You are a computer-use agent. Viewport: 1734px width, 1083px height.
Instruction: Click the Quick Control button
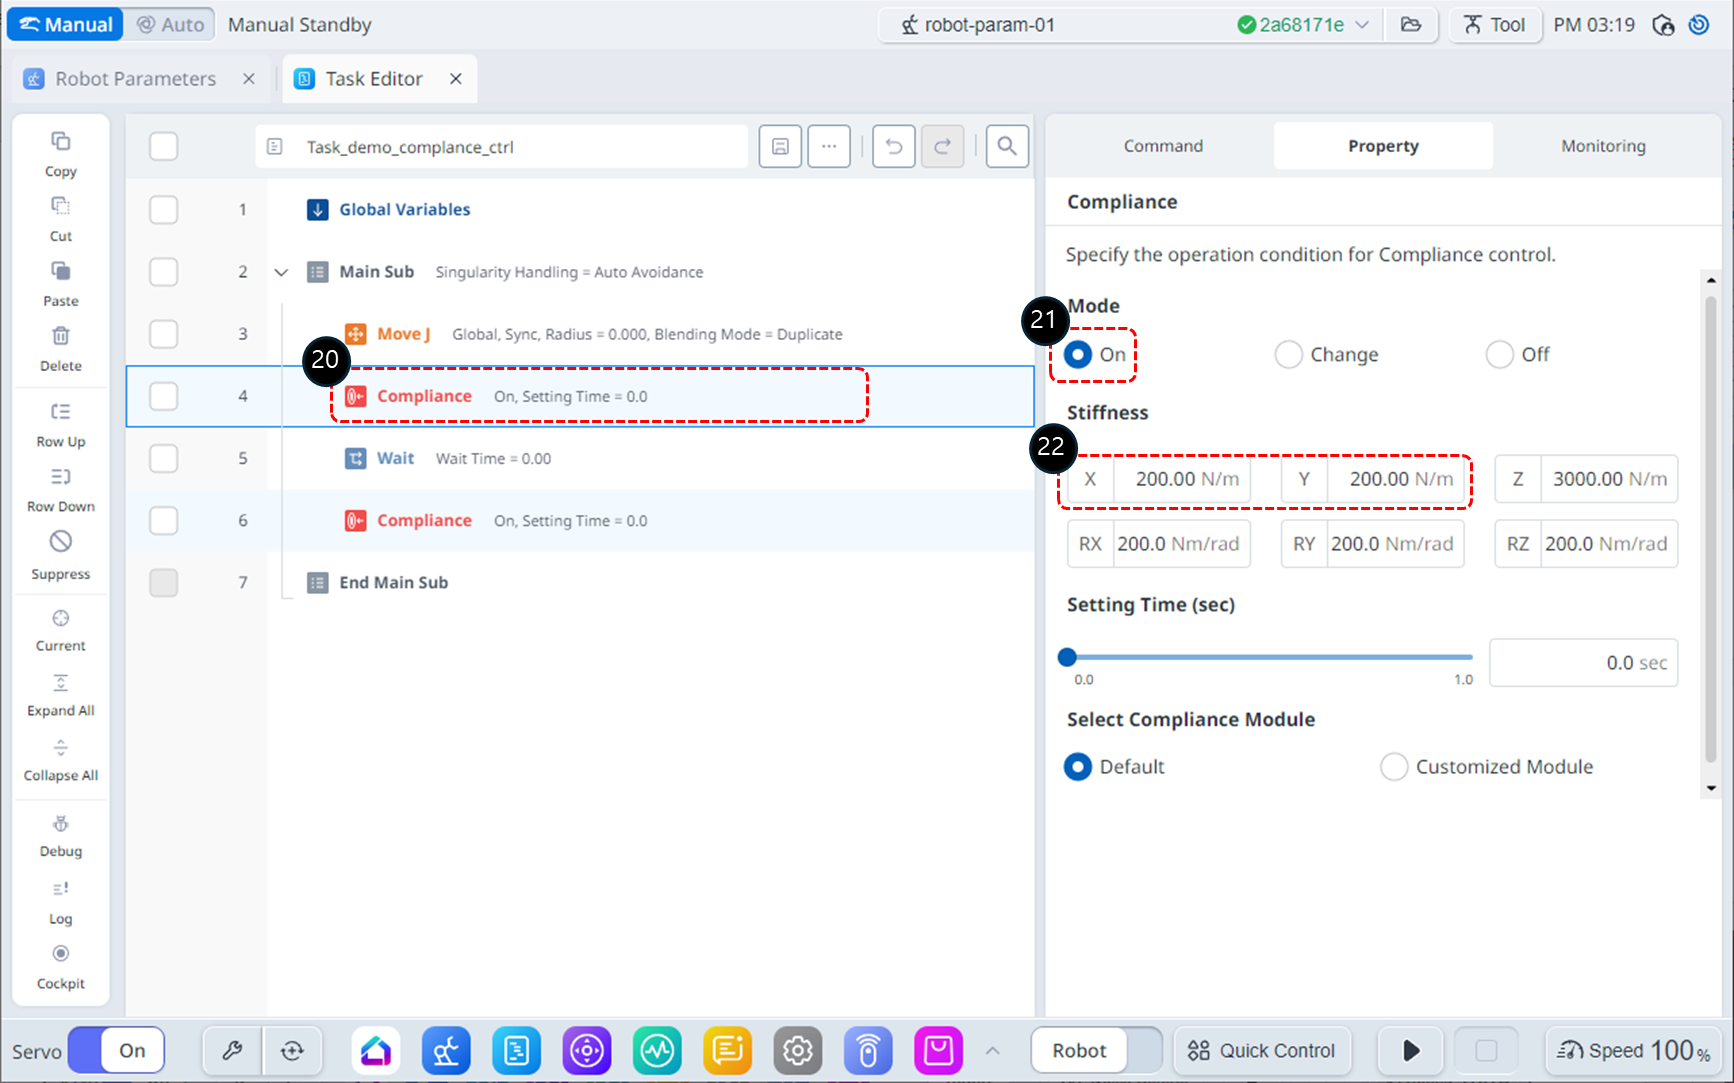tap(1261, 1050)
